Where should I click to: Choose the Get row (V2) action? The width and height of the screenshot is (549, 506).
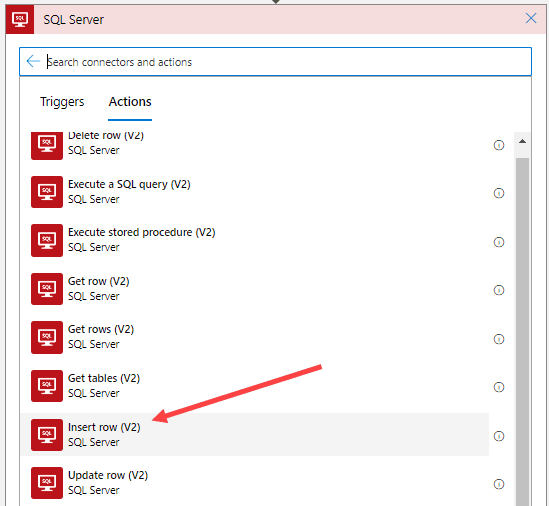coord(98,281)
